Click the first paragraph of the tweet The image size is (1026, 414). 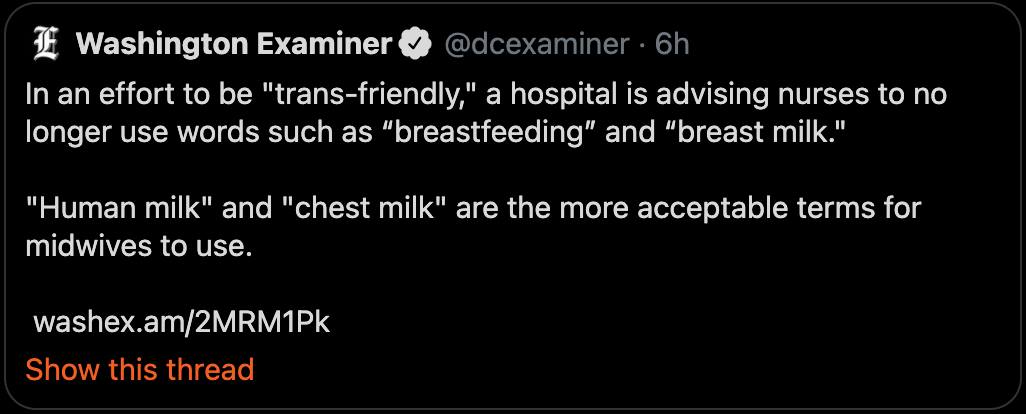click(x=486, y=113)
